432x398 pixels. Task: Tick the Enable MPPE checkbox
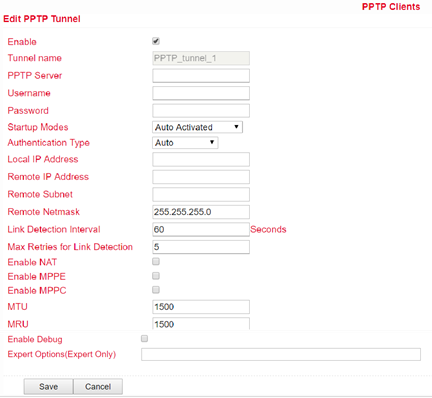[156, 276]
